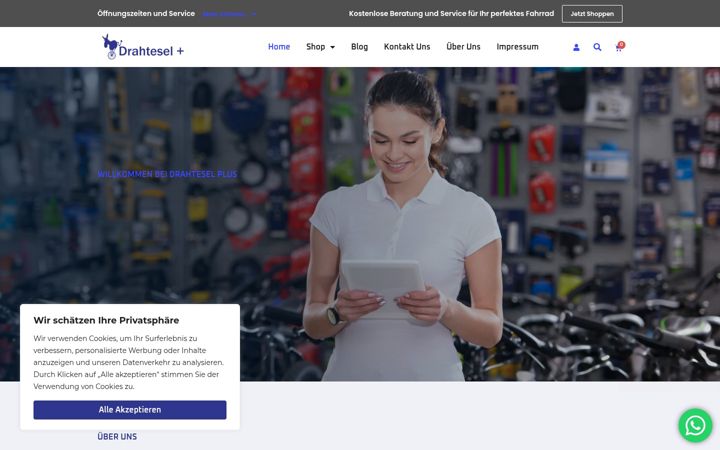The height and width of the screenshot is (450, 720).
Task: Click the hero image of woman with tablet
Action: click(x=360, y=224)
